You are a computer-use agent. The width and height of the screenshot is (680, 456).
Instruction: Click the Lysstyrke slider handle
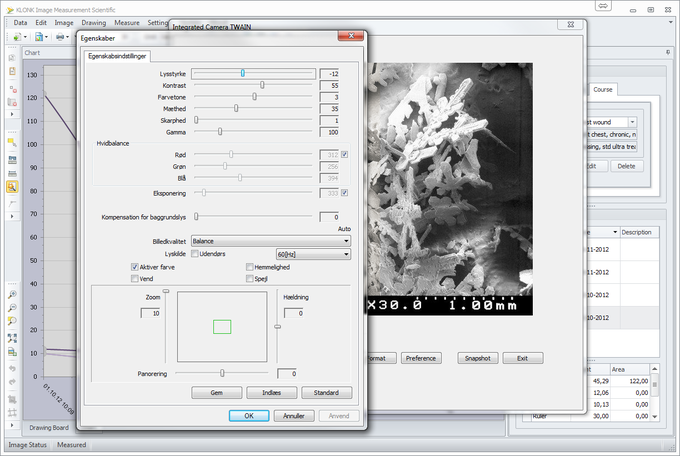click(243, 73)
